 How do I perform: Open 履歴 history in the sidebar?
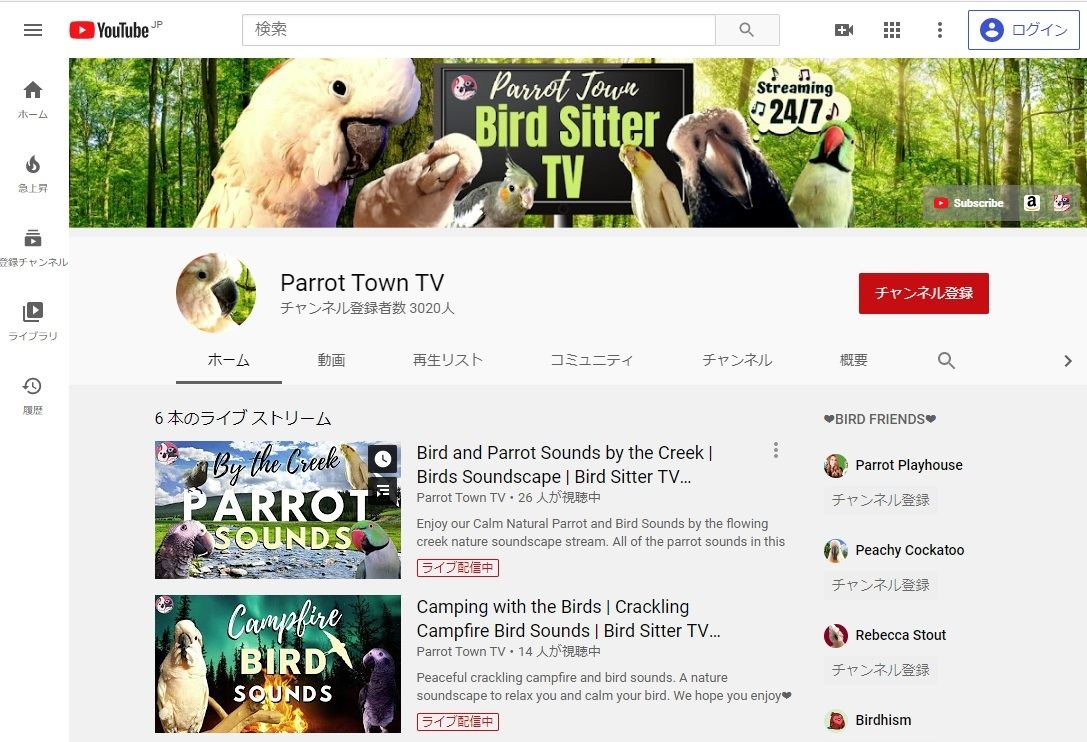click(33, 395)
